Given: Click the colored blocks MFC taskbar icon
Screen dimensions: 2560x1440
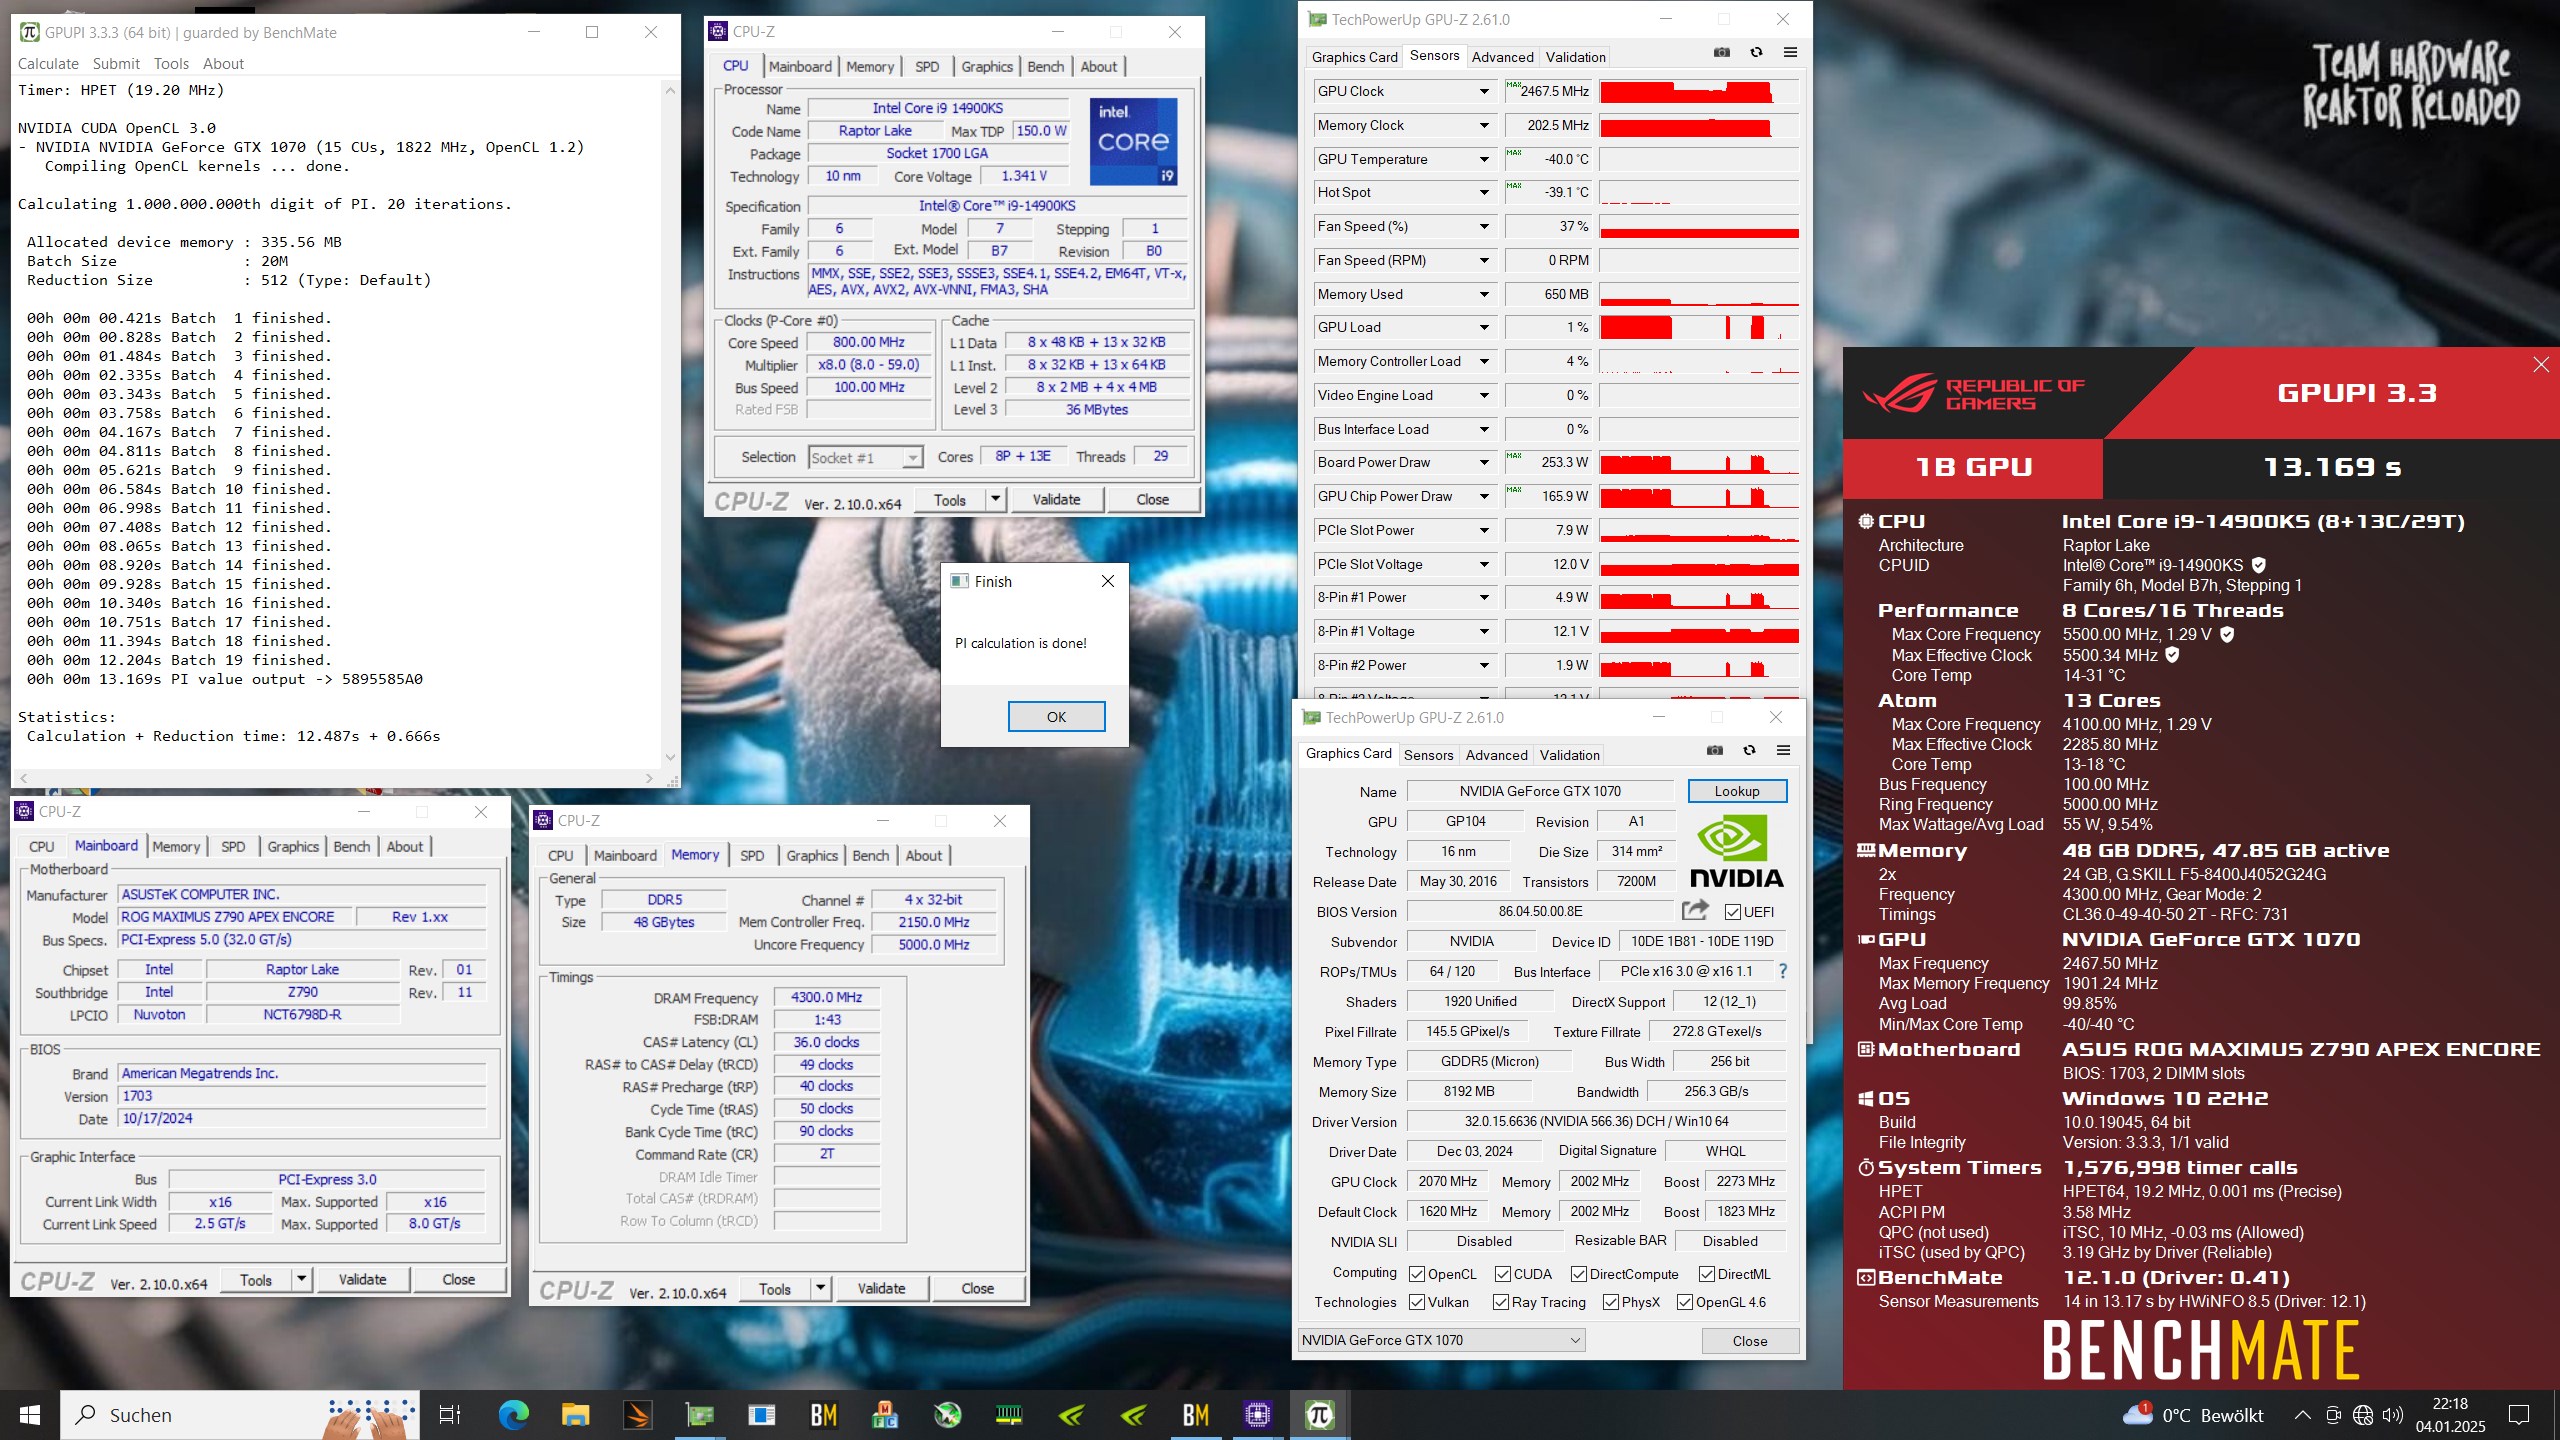Looking at the screenshot, I should [885, 1415].
